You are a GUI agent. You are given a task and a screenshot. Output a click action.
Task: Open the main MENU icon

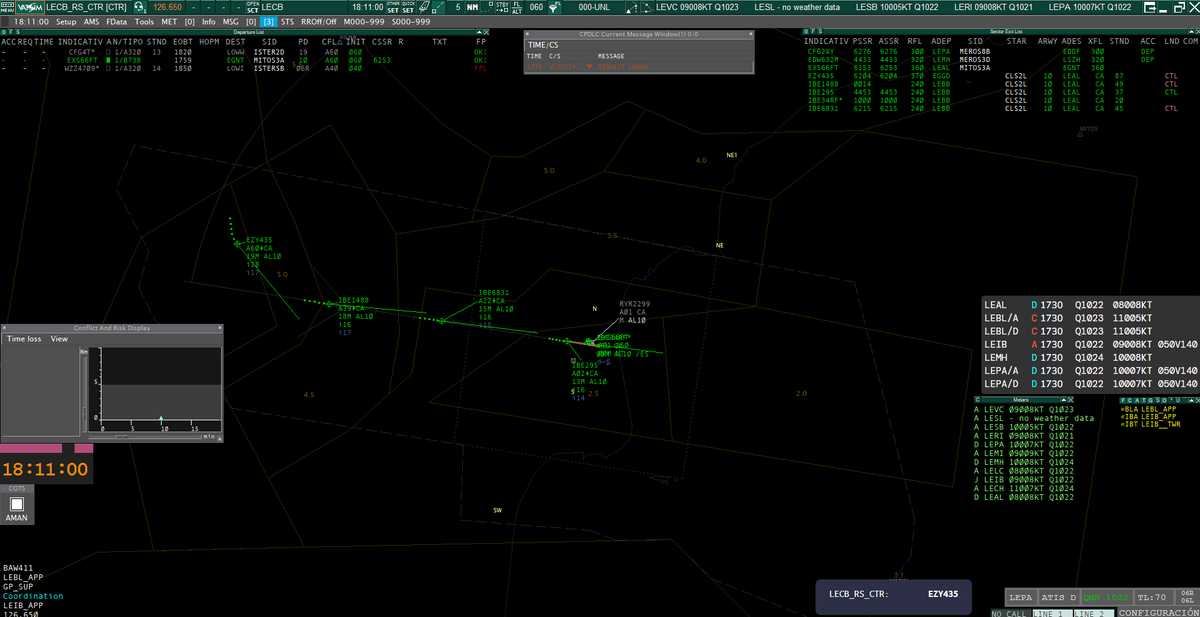[8, 7]
